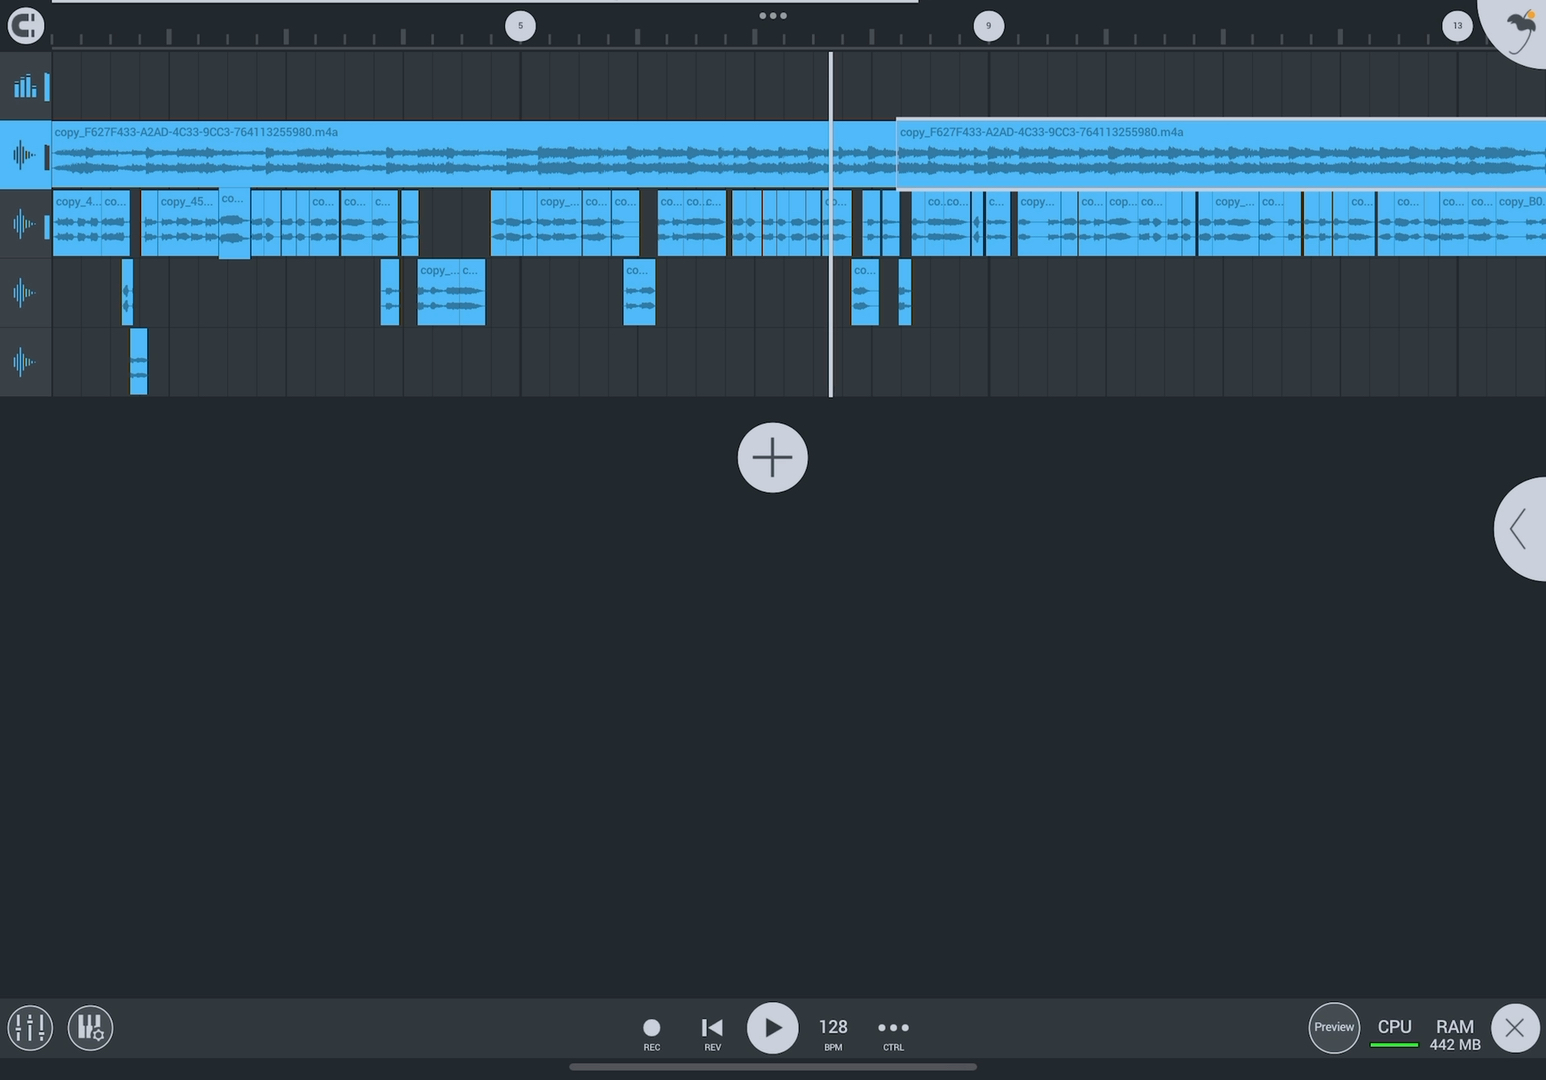Open the CTRL more options menu
1546x1080 pixels.
pyautogui.click(x=893, y=1033)
